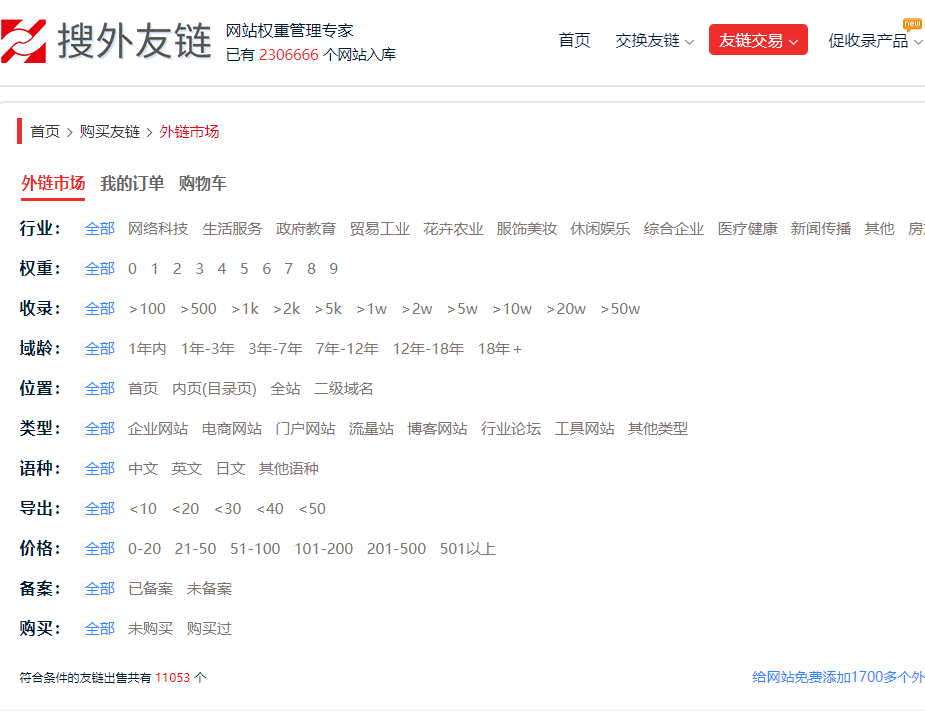This screenshot has height=711, width=925.
Task: Filter language by 中文
Action: click(x=143, y=469)
